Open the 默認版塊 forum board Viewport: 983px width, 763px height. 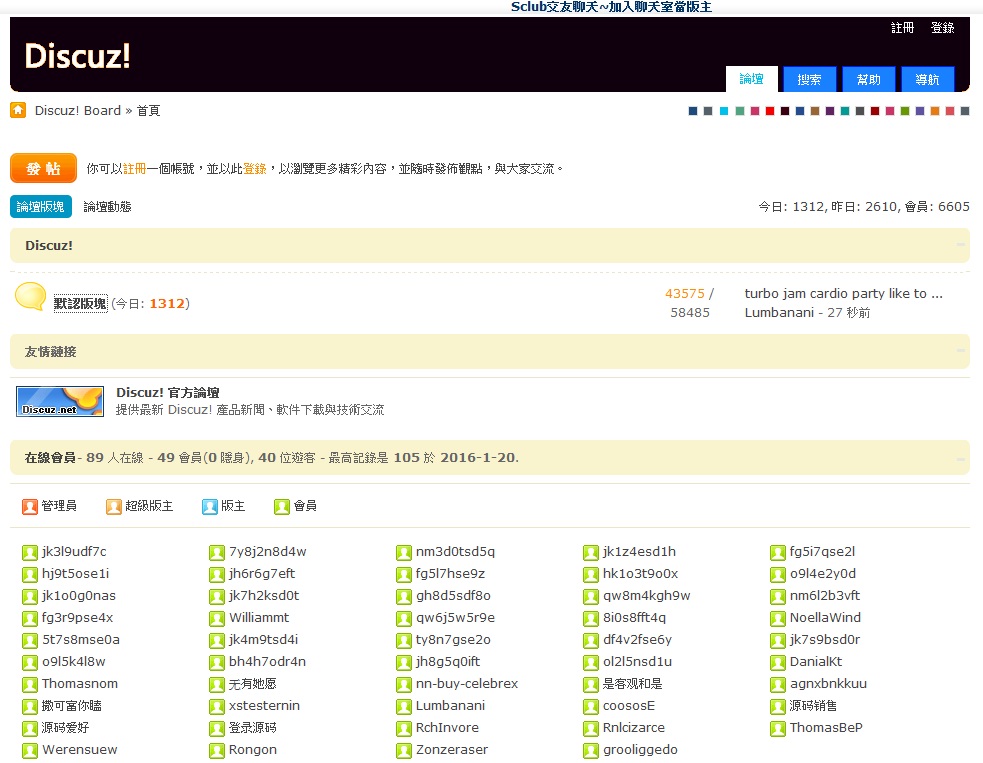pyautogui.click(x=80, y=303)
